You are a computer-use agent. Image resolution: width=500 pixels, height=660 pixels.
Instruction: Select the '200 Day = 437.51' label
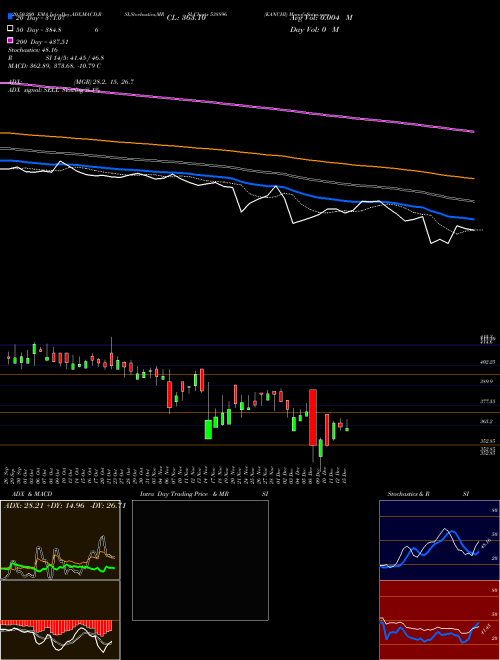point(42,42)
